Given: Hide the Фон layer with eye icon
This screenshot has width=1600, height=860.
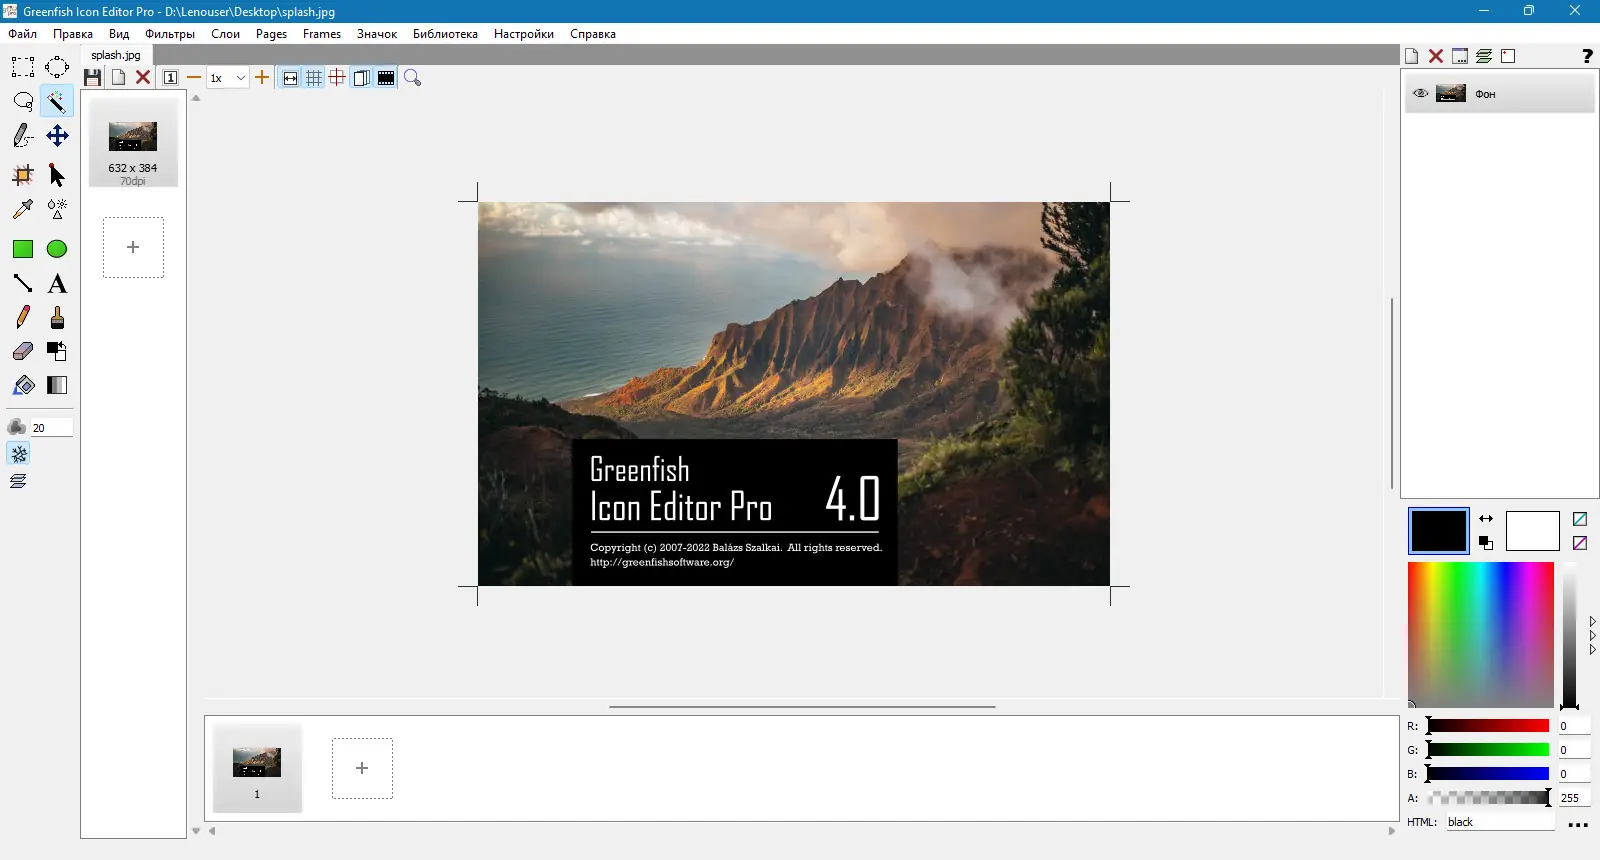Looking at the screenshot, I should point(1420,94).
